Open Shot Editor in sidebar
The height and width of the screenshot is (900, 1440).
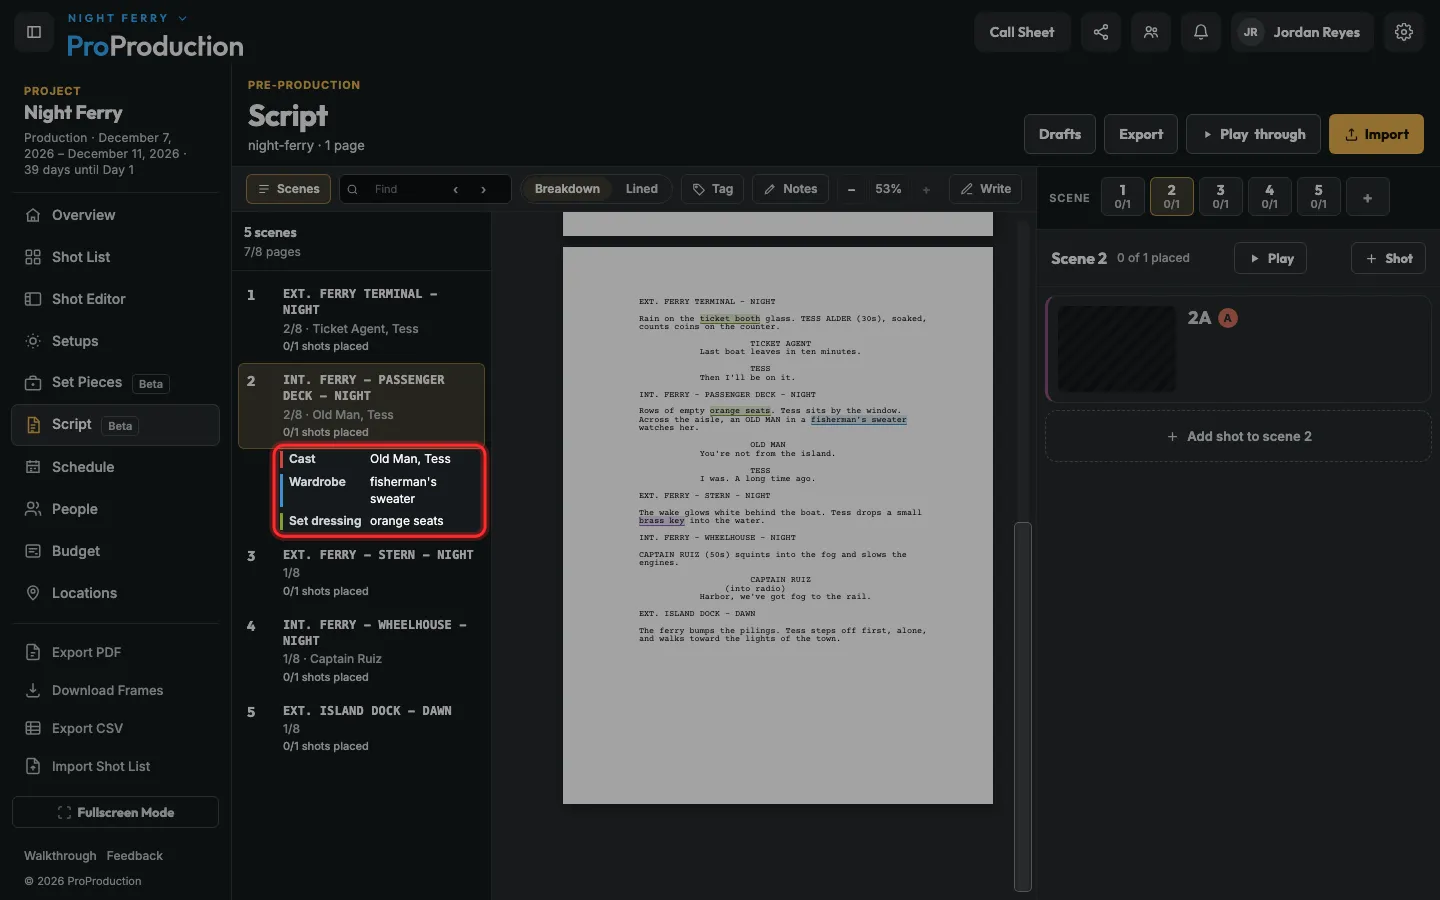115,299
